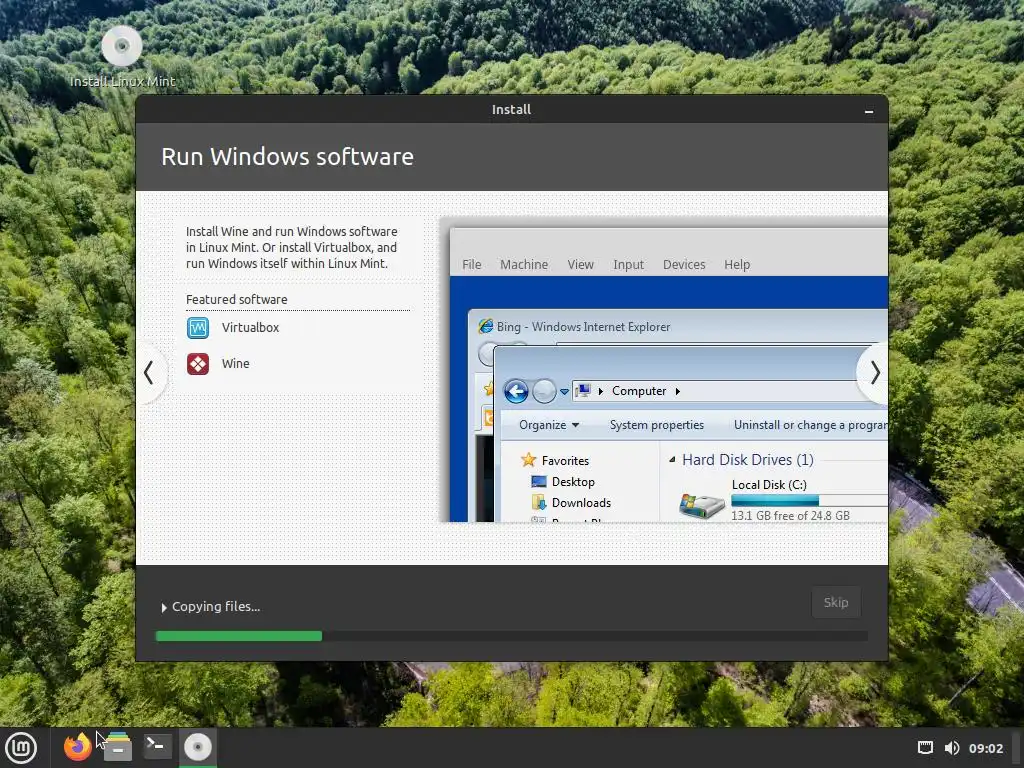
Task: Click the View menu in the slideshow image
Action: [x=580, y=264]
